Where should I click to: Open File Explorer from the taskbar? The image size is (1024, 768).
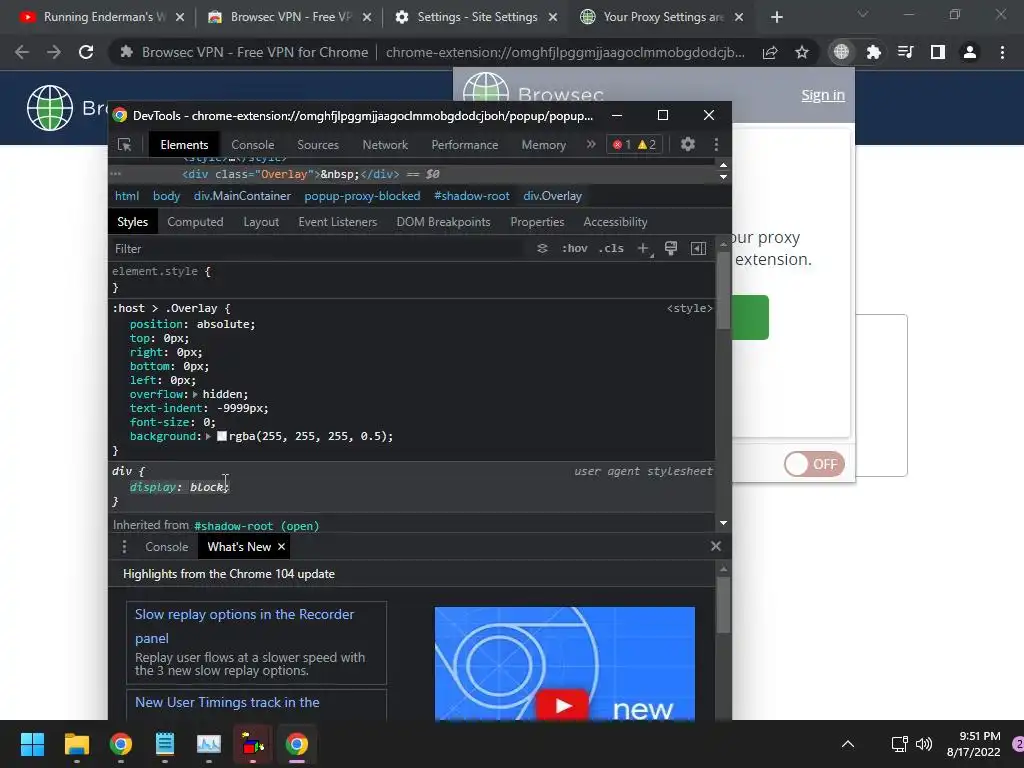click(x=76, y=744)
